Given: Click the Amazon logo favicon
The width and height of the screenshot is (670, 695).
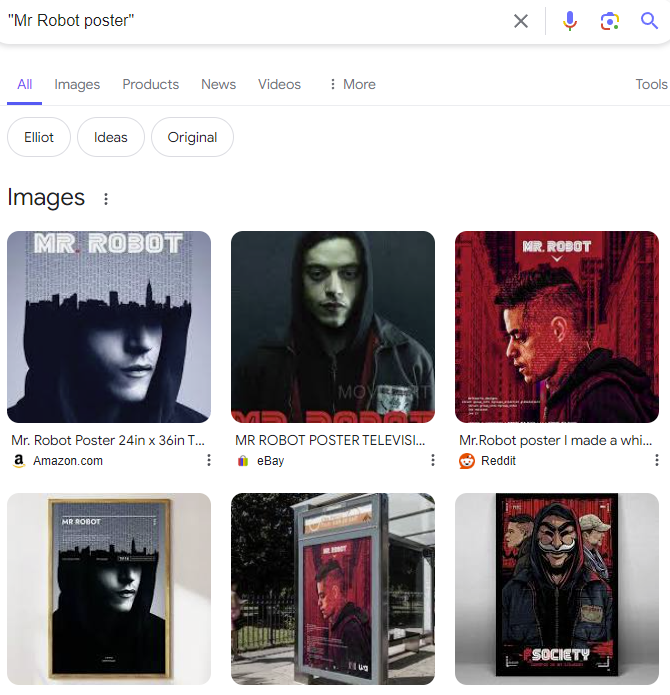Looking at the screenshot, I should 19,461.
